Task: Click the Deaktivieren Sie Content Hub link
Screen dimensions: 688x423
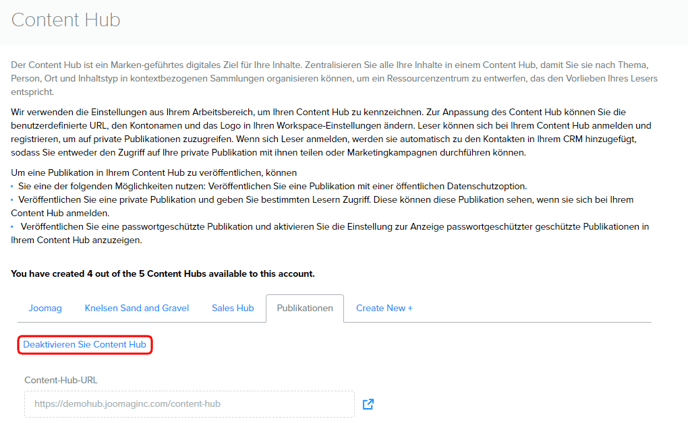Action: point(85,344)
